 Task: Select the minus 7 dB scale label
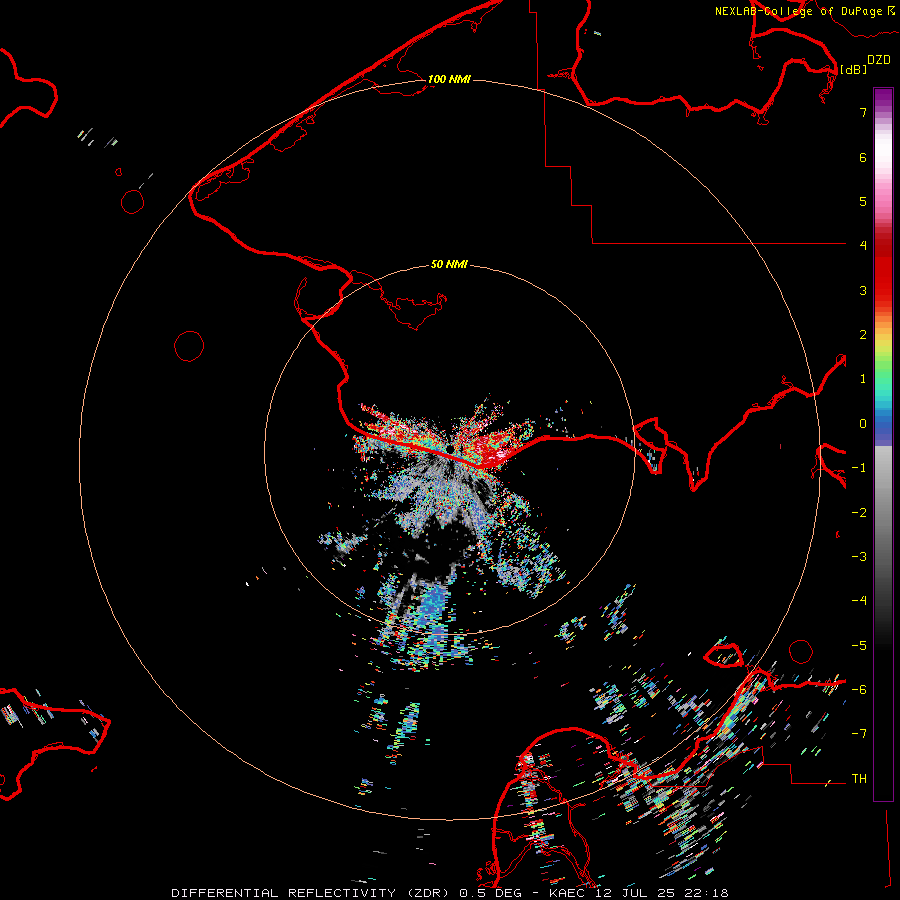coord(859,734)
